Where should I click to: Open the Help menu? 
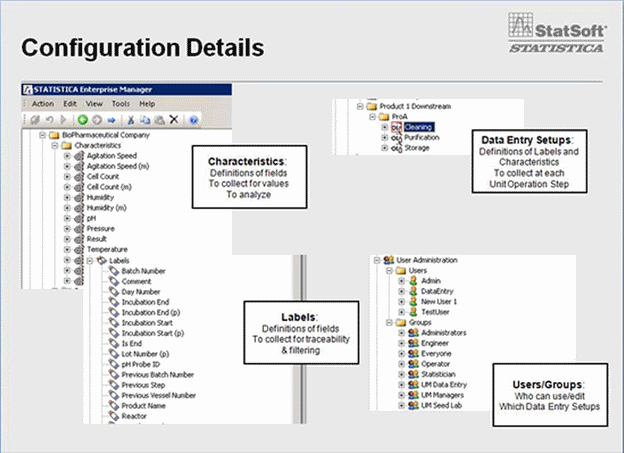pyautogui.click(x=147, y=104)
